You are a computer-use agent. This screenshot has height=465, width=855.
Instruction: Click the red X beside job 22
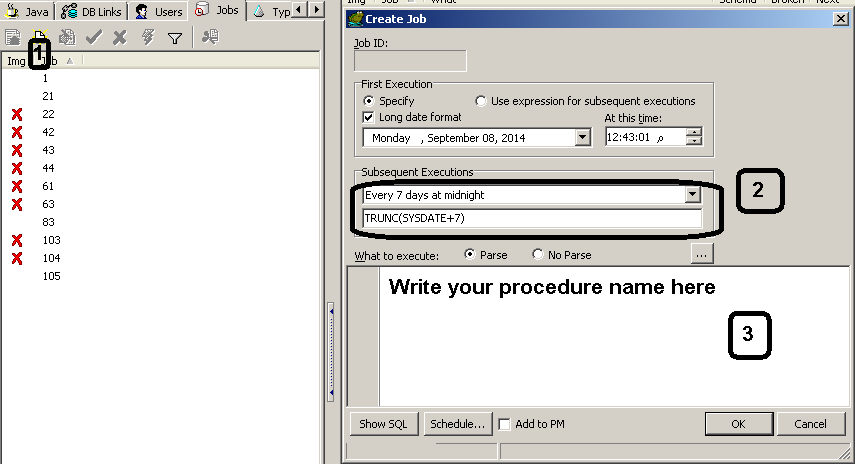pyautogui.click(x=17, y=114)
